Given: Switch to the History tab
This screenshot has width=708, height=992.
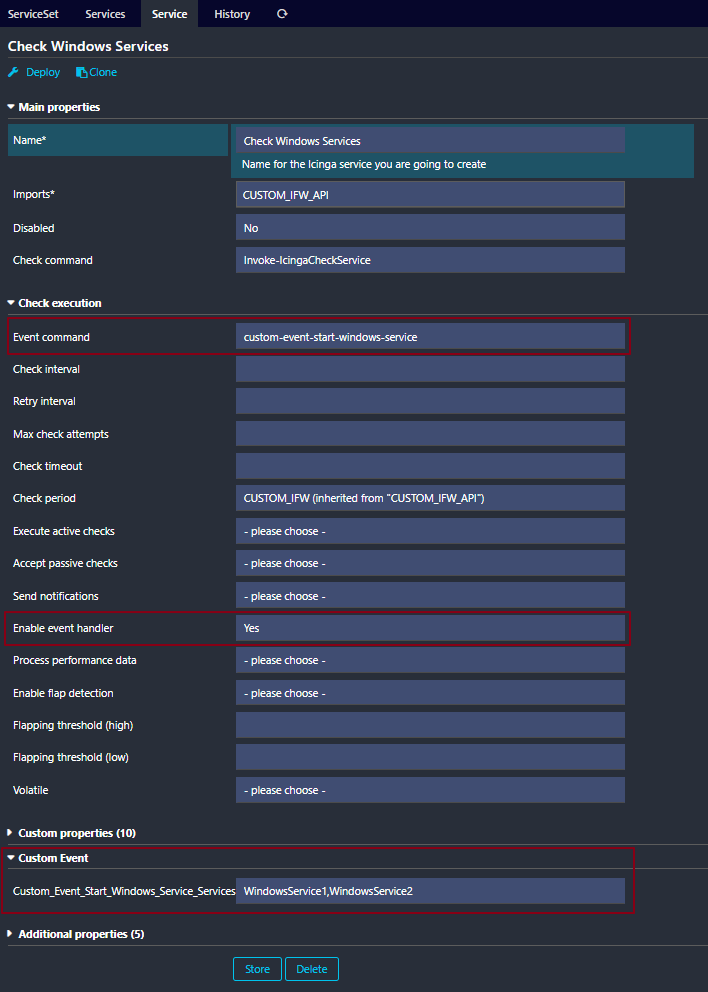Looking at the screenshot, I should click(232, 14).
